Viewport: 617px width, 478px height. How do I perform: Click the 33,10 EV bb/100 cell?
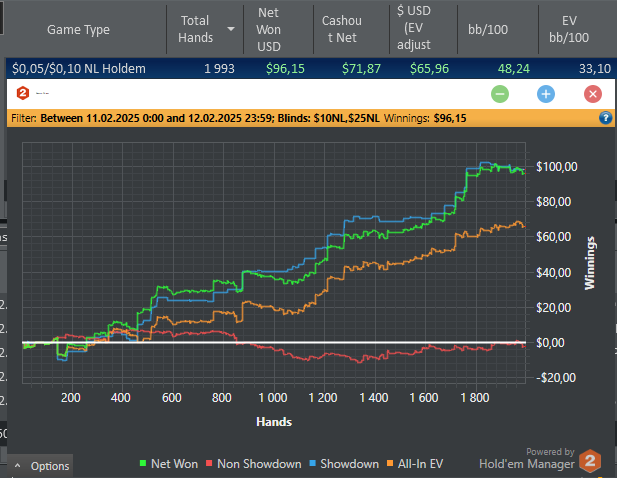click(x=595, y=69)
